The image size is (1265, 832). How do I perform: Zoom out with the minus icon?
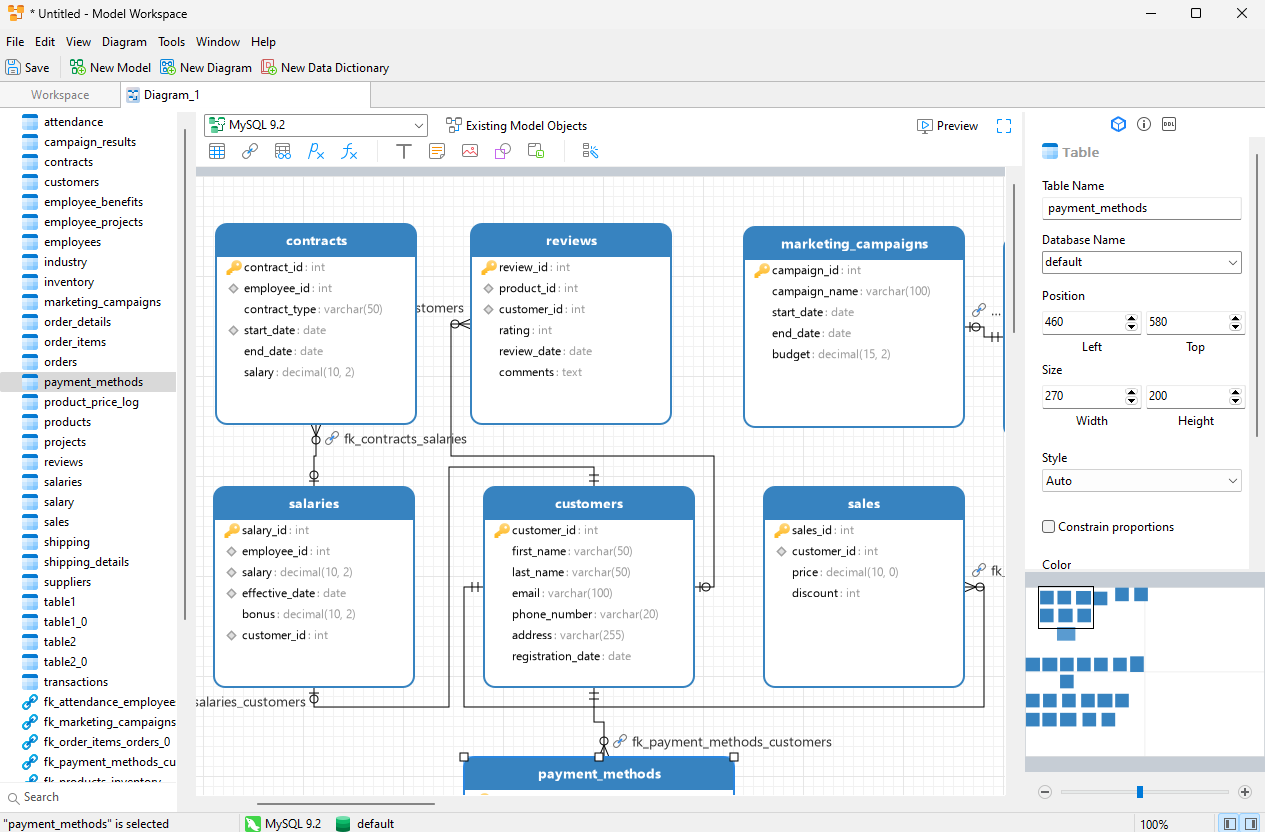1045,792
